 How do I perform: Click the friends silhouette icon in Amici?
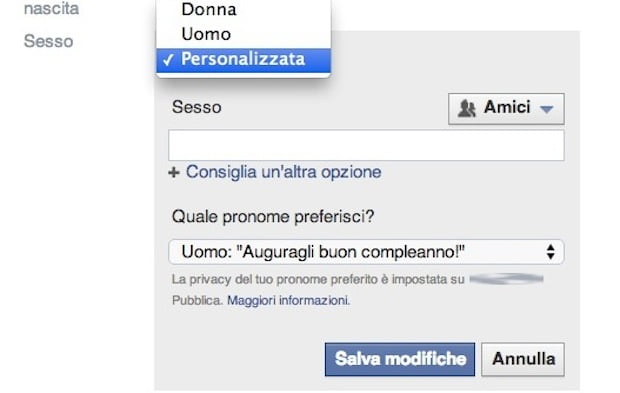[467, 108]
